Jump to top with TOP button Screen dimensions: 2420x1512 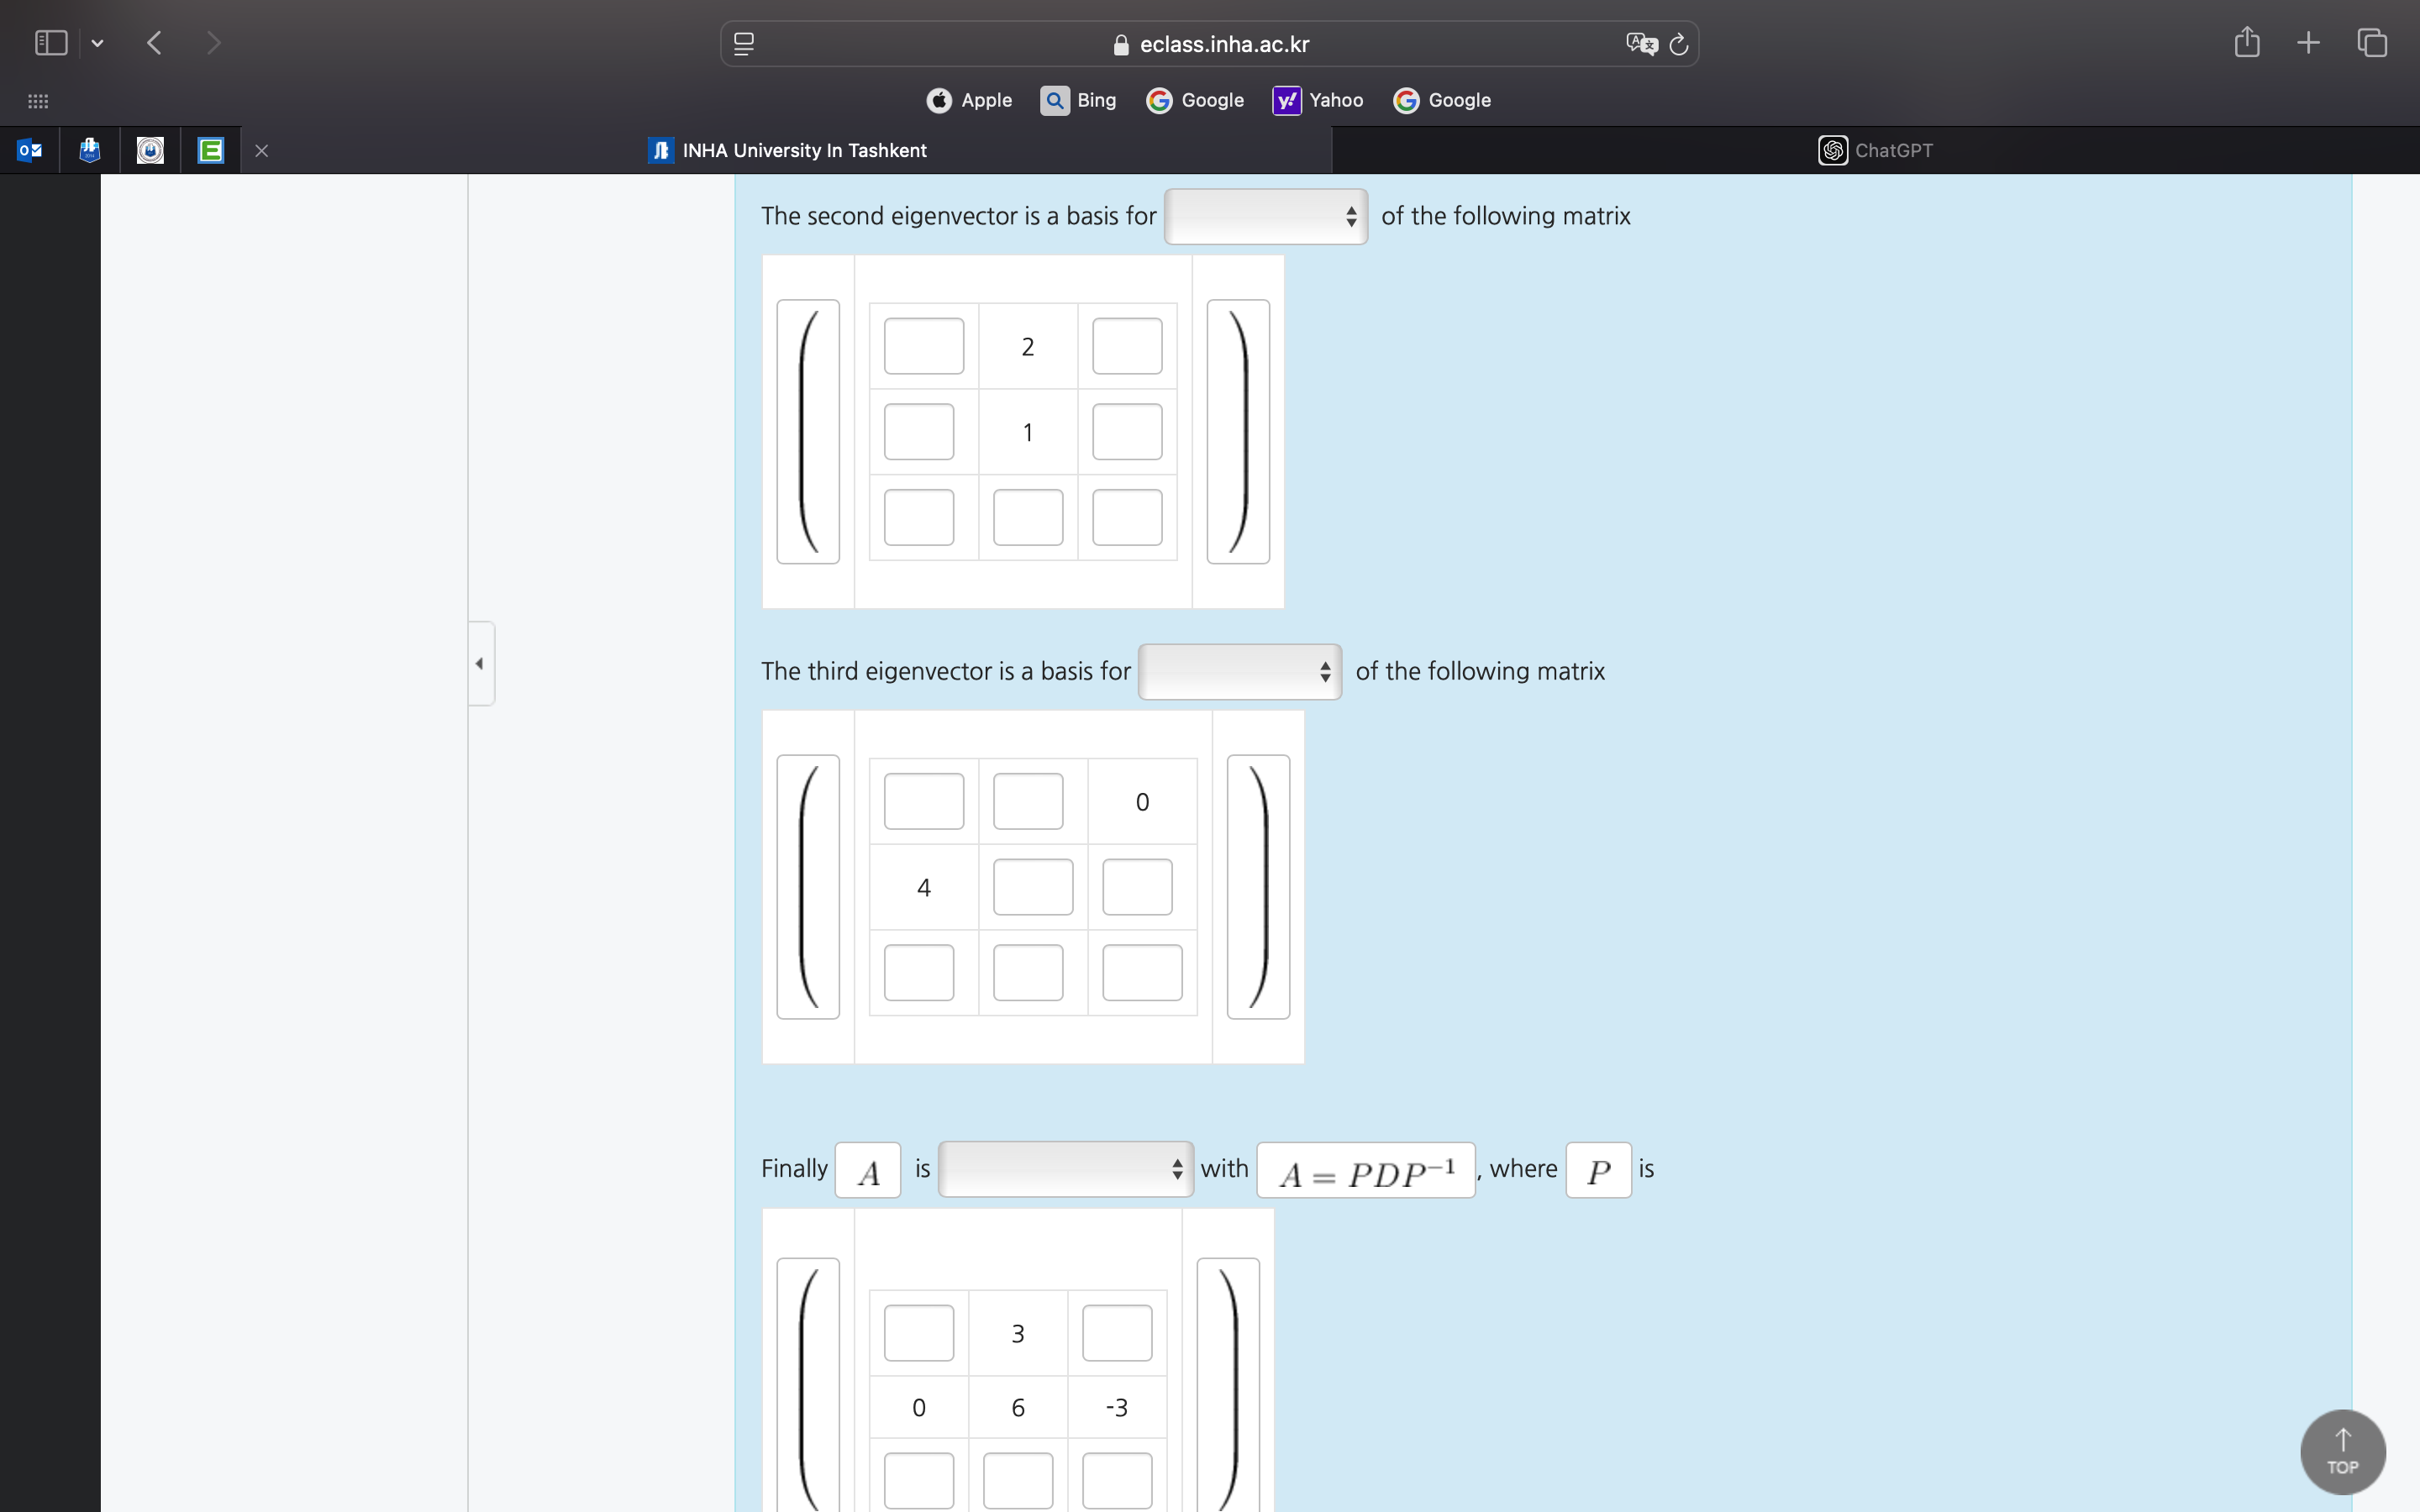(2343, 1452)
